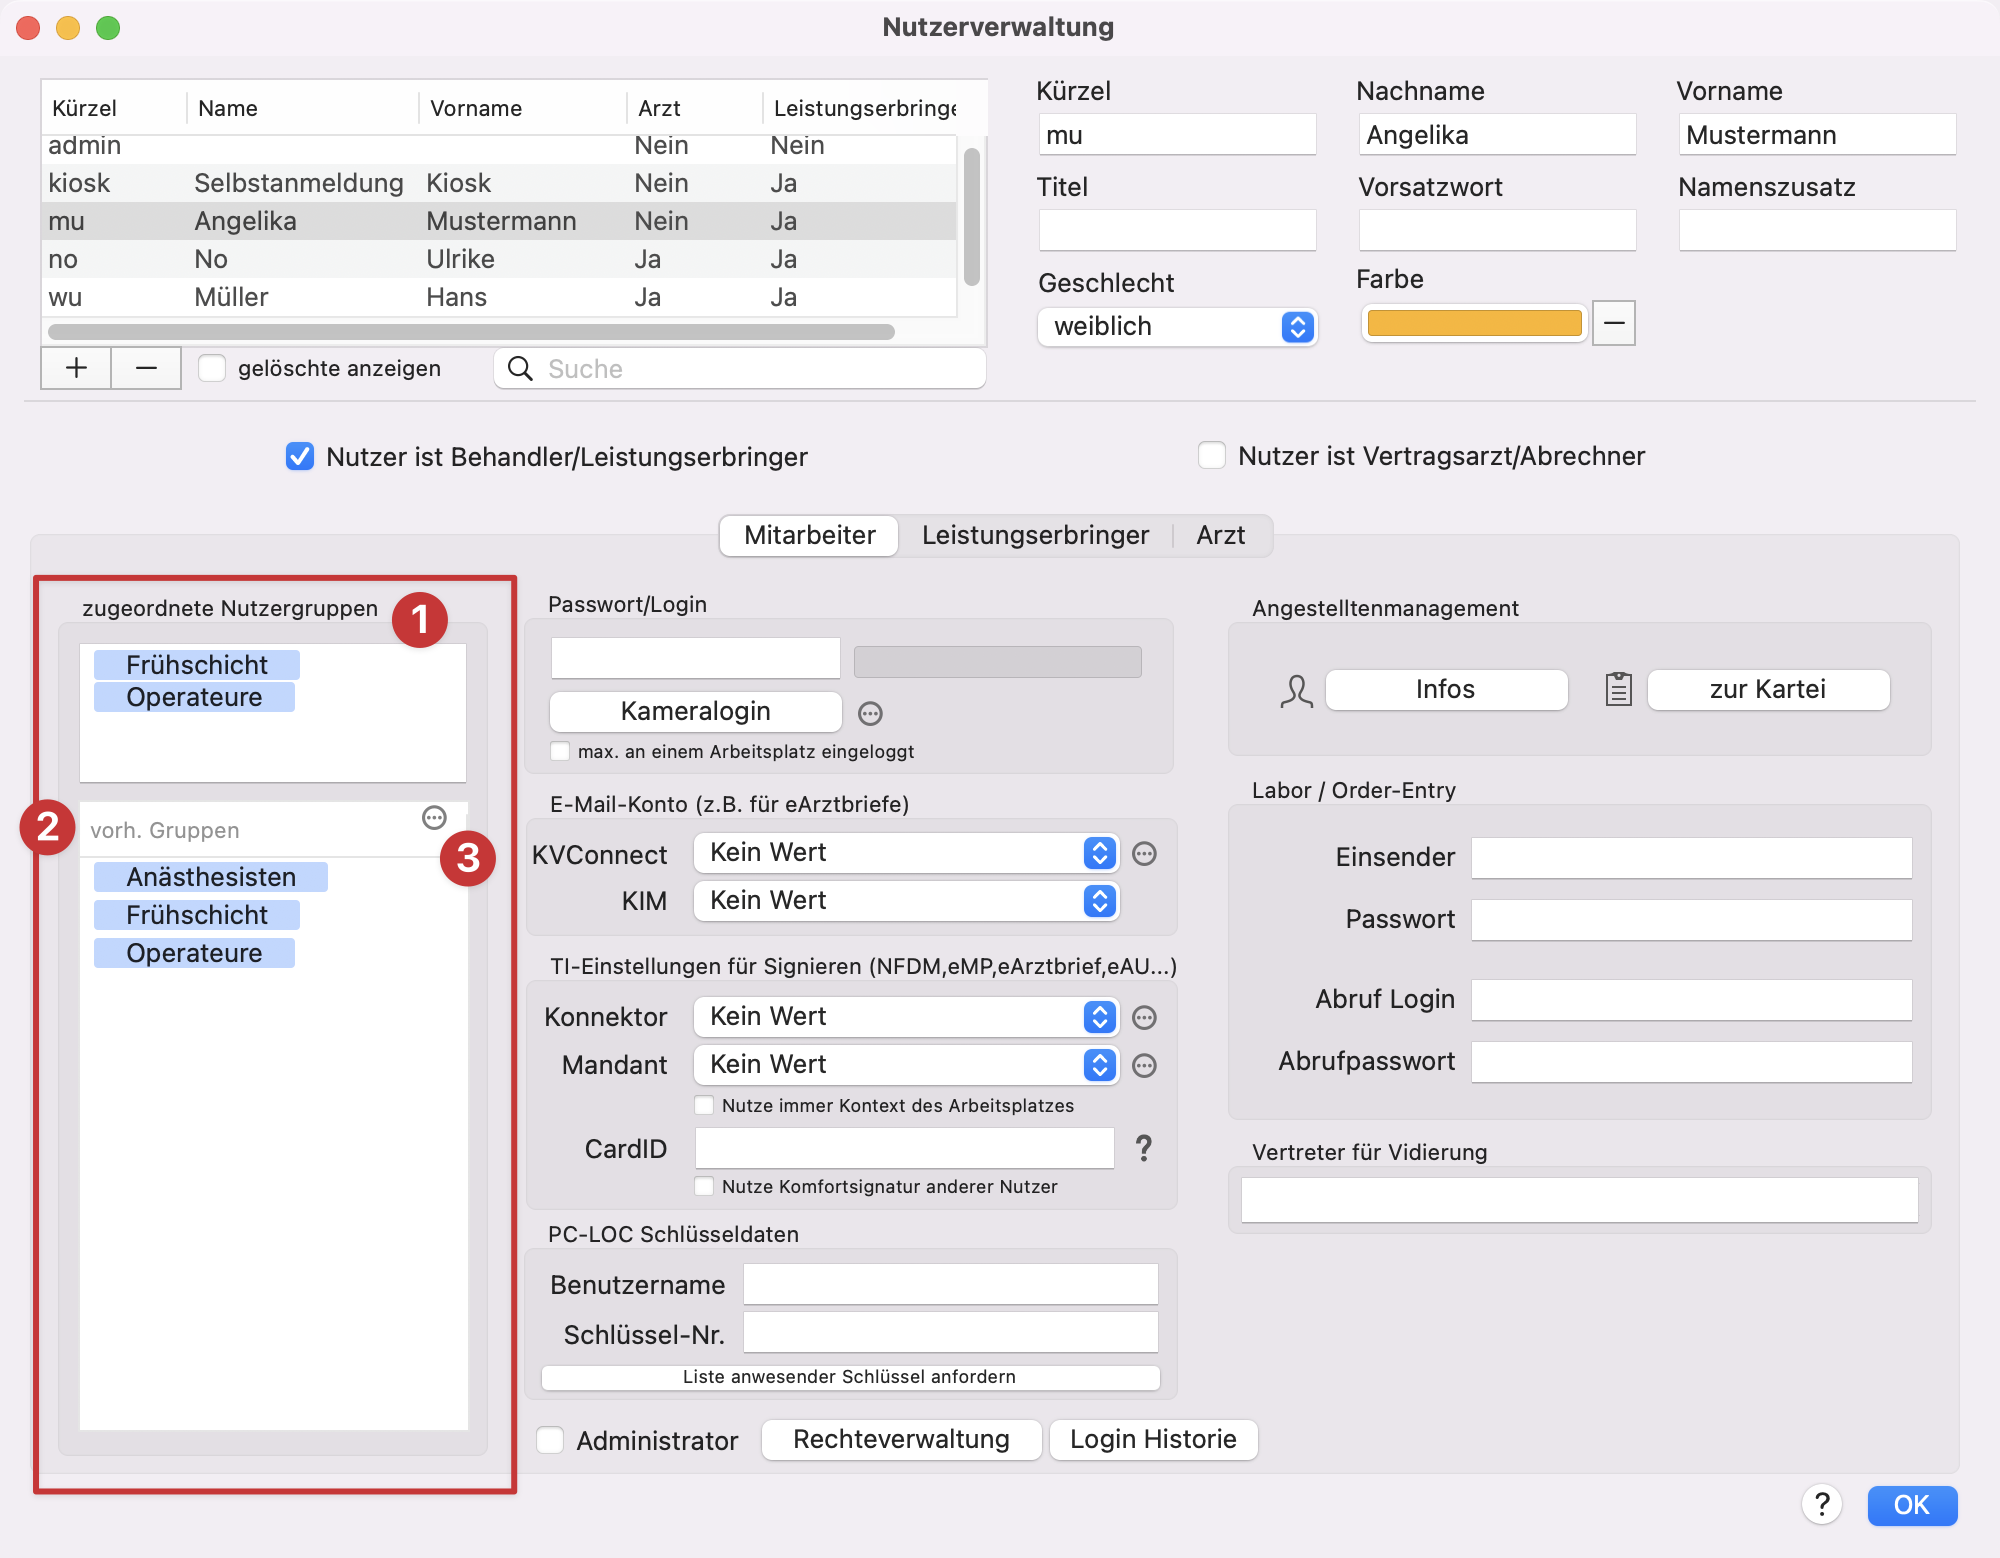Image resolution: width=2000 pixels, height=1558 pixels.
Task: Click the Vorname input field
Action: tap(1817, 134)
